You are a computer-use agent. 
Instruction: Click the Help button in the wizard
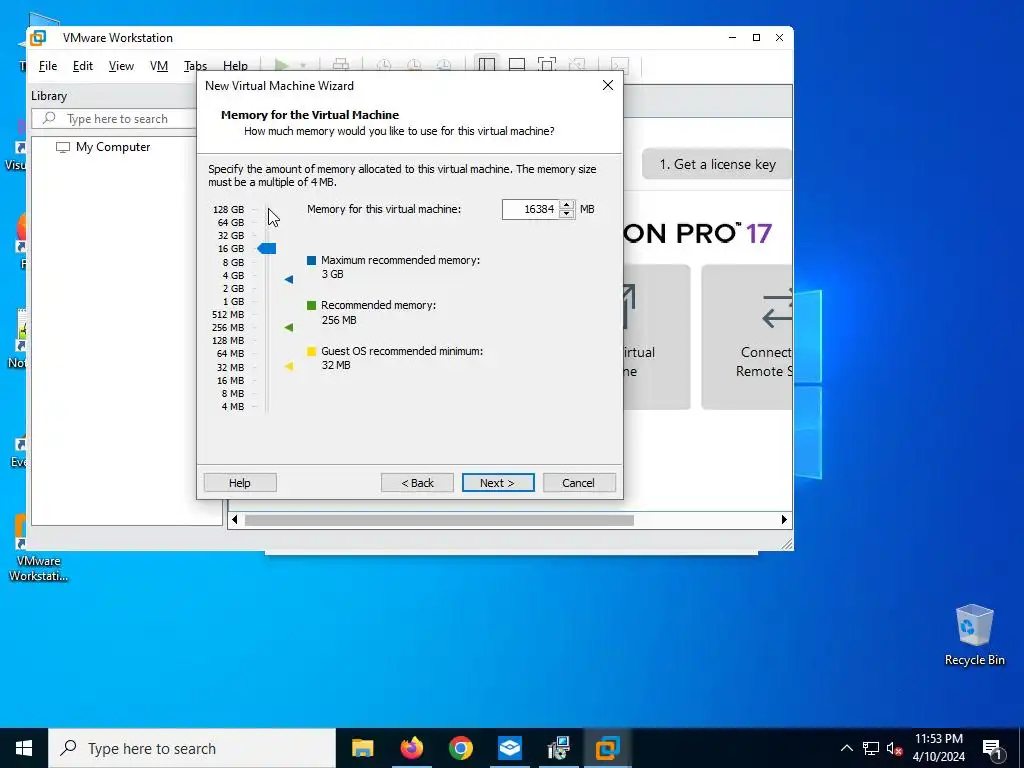(x=240, y=483)
